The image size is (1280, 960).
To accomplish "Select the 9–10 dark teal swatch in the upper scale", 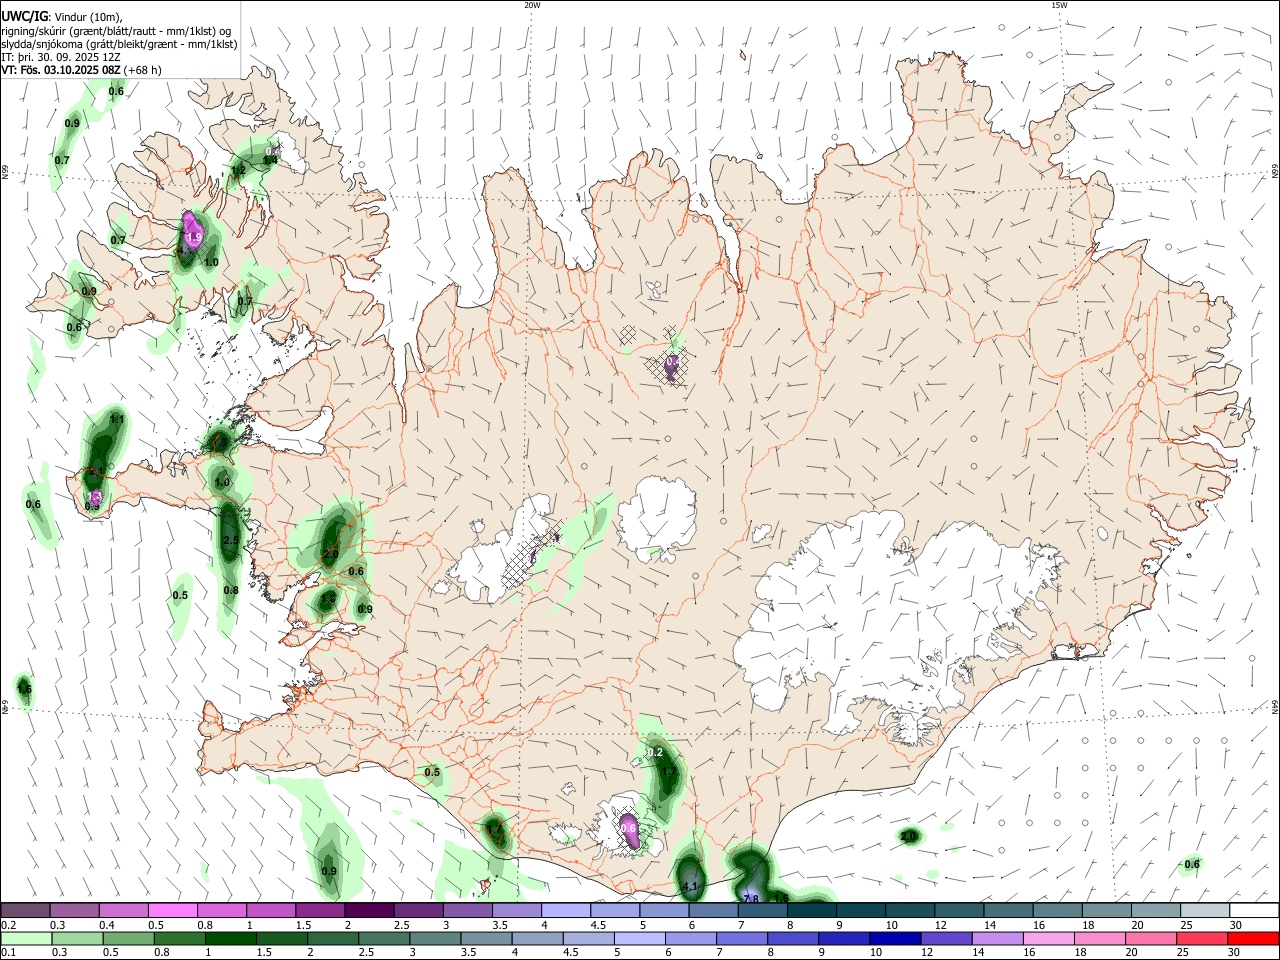I will click(x=861, y=910).
